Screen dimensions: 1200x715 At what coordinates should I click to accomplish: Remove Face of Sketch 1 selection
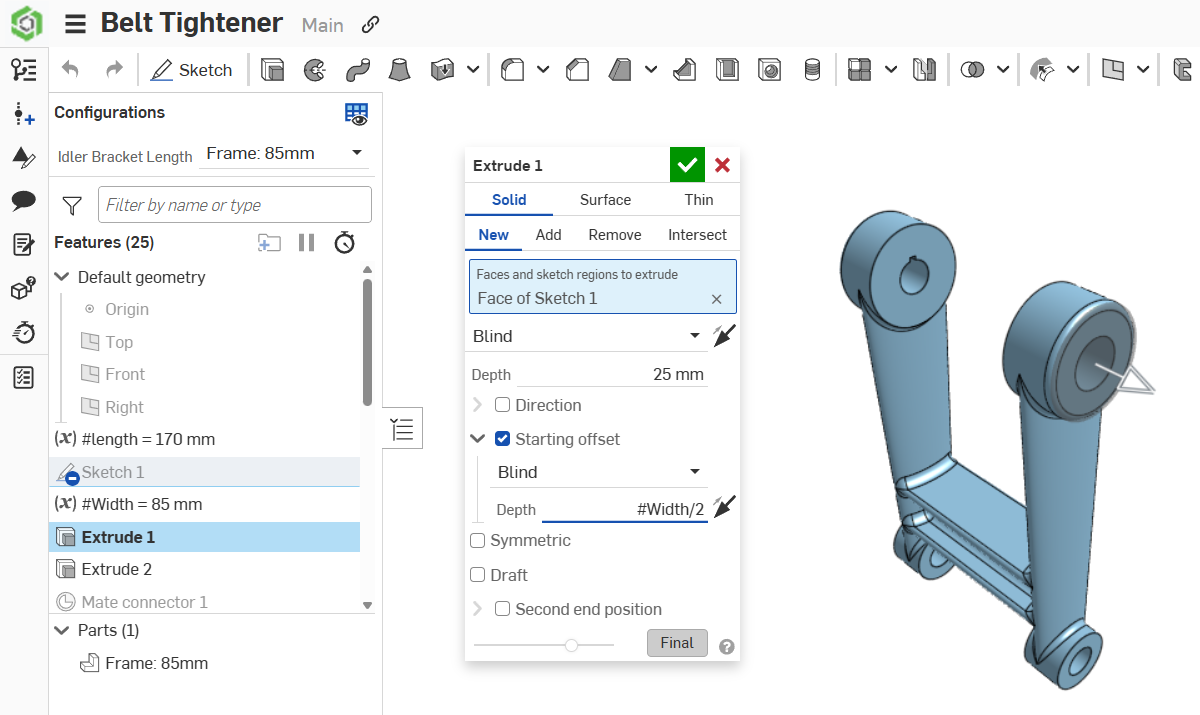tap(716, 299)
